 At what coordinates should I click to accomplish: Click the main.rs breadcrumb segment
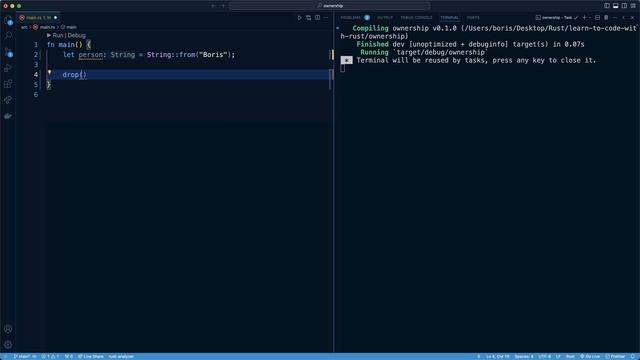pyautogui.click(x=44, y=27)
